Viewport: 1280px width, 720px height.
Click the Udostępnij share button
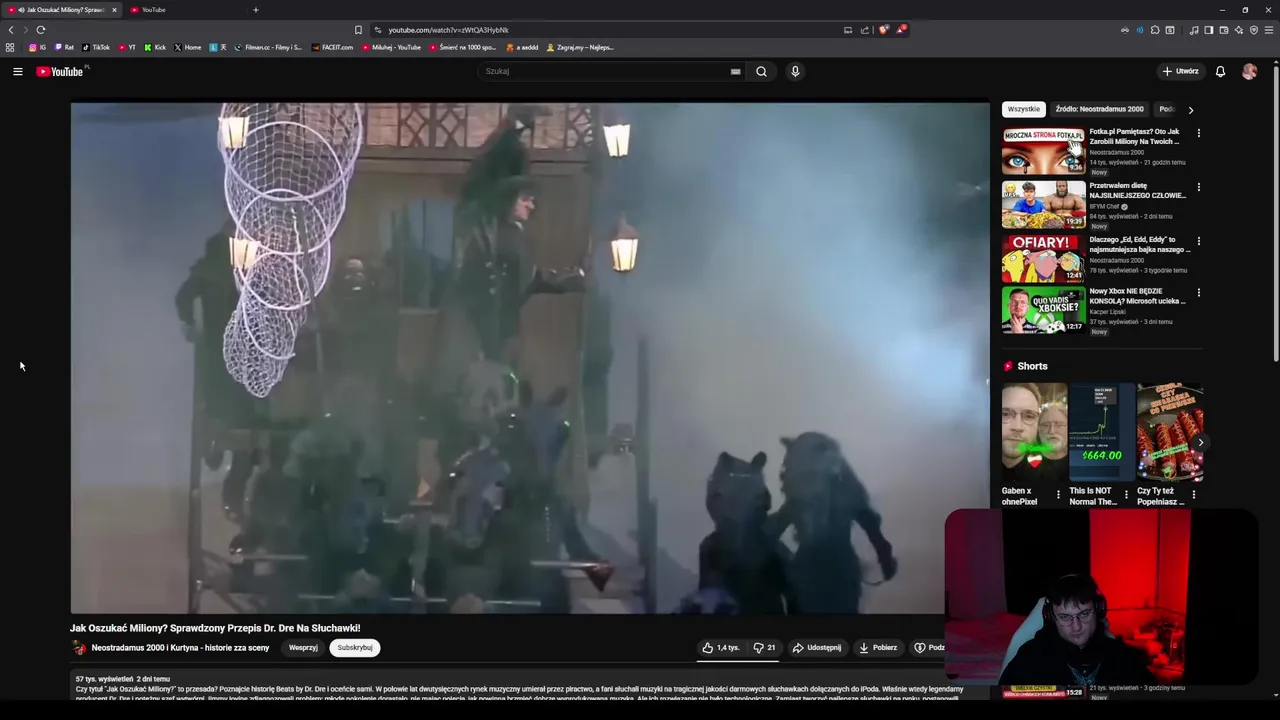pyautogui.click(x=817, y=648)
